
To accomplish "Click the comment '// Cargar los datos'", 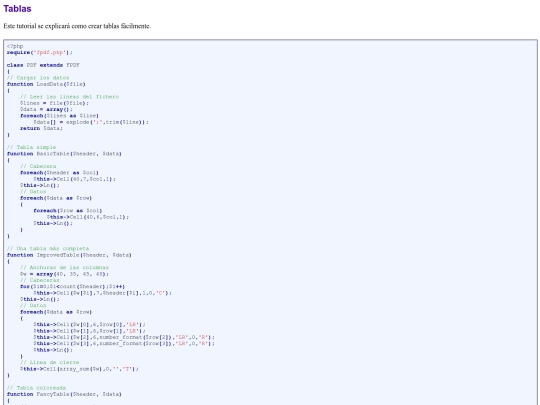I will pyautogui.click(x=38, y=78).
